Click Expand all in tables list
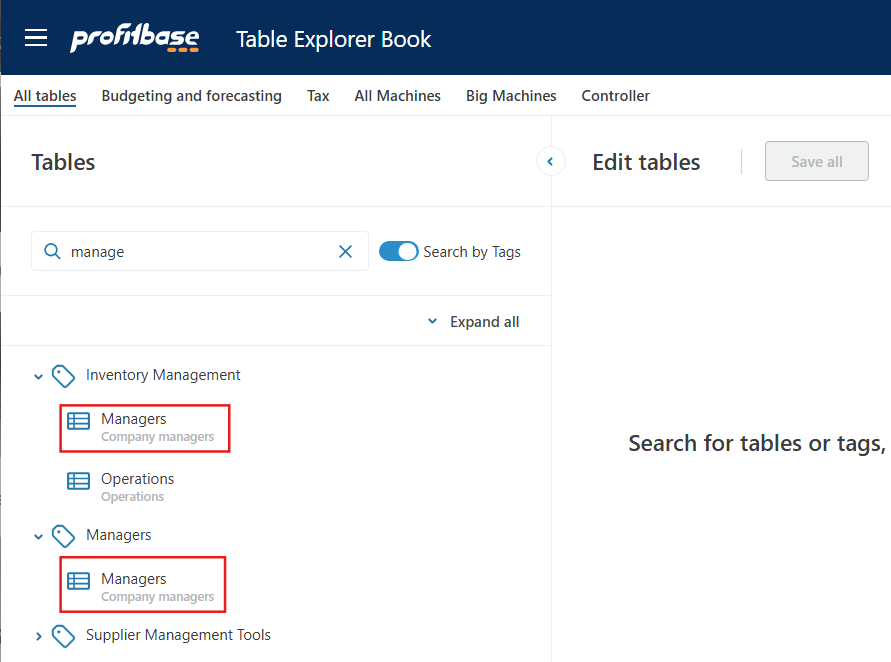The height and width of the screenshot is (662, 891). click(x=474, y=322)
